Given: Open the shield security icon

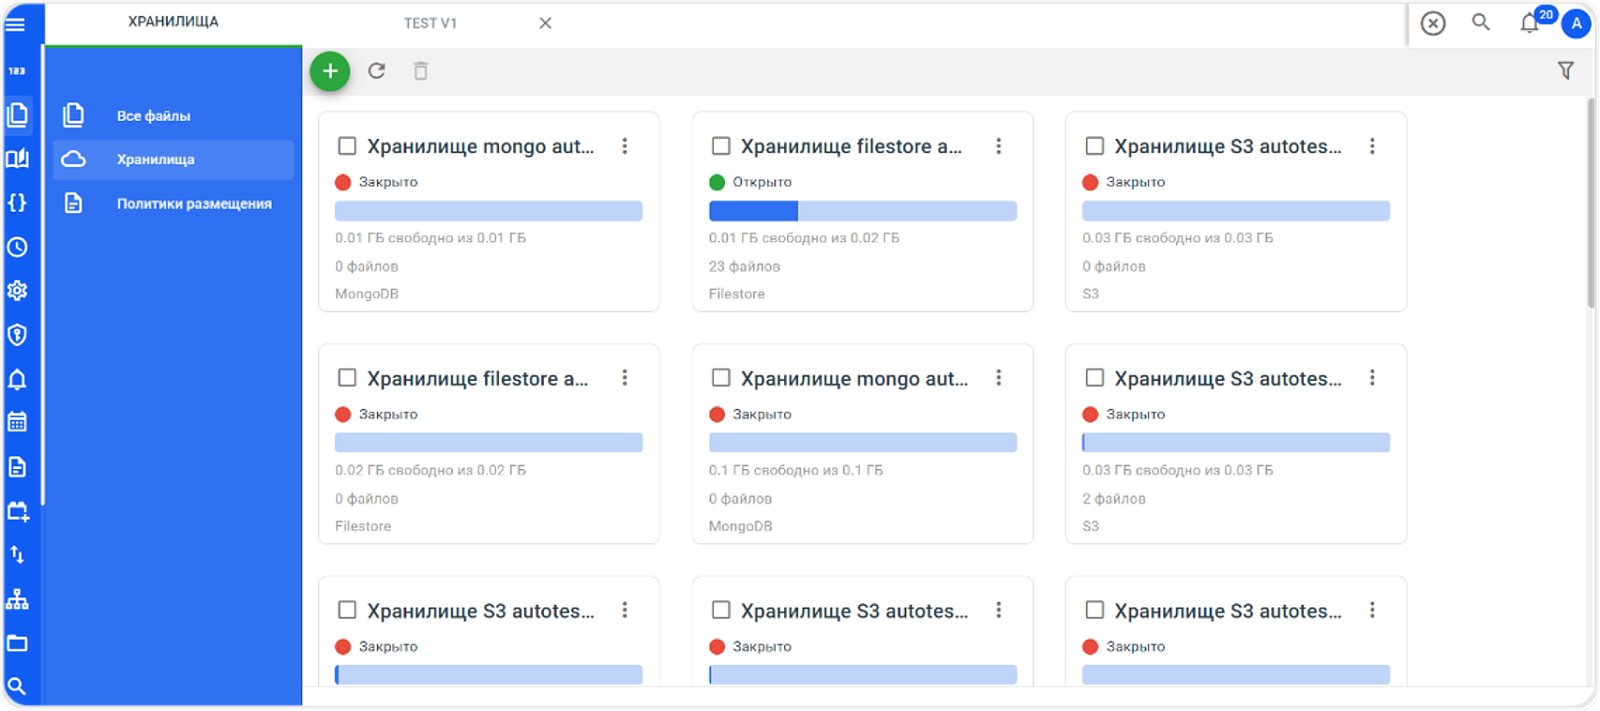Looking at the screenshot, I should coord(17,335).
